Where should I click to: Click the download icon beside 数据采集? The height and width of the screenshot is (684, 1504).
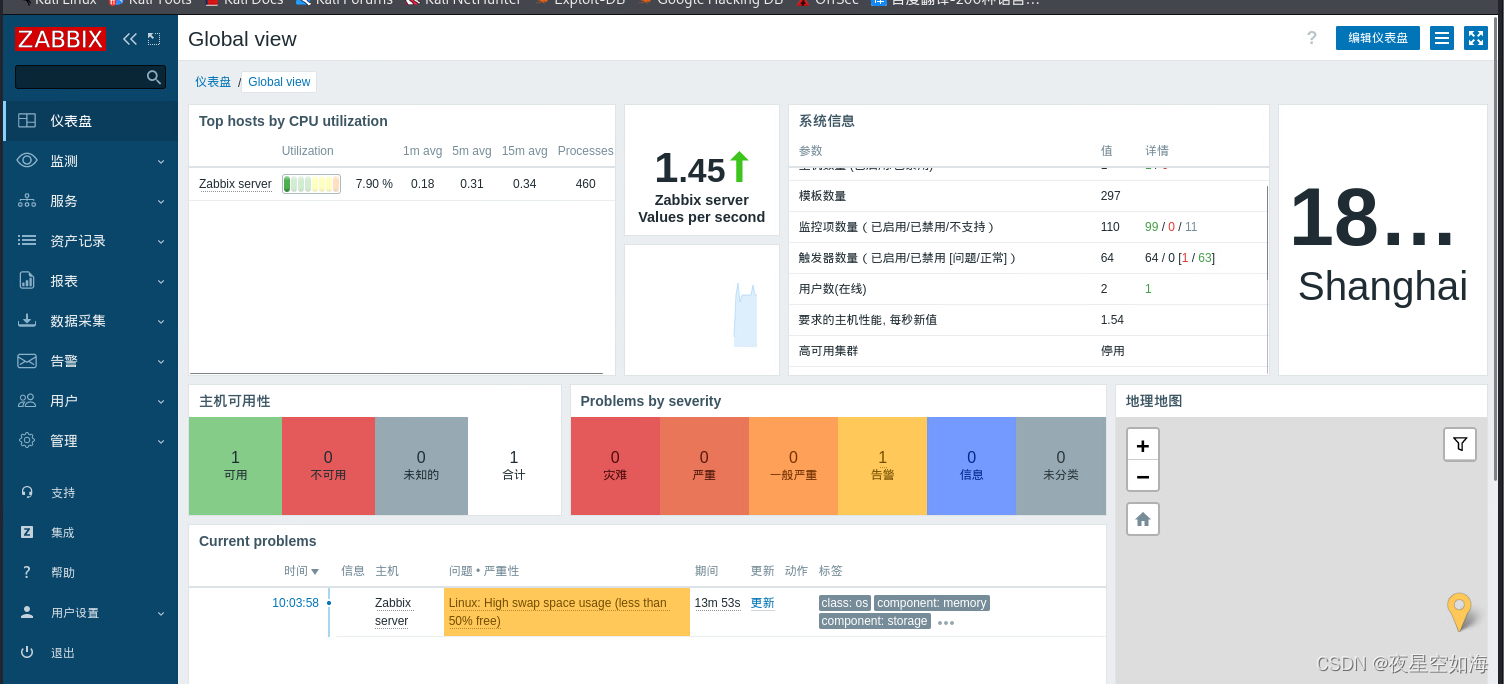27,321
